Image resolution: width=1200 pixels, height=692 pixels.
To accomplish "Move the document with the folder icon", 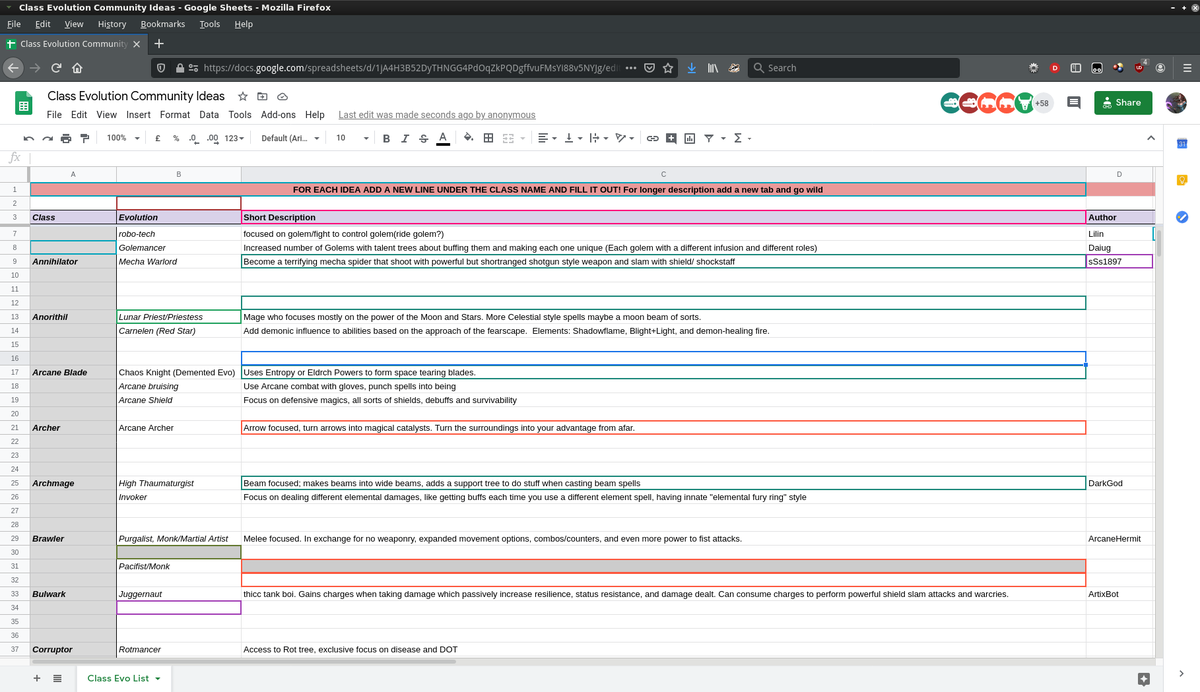I will click(263, 96).
